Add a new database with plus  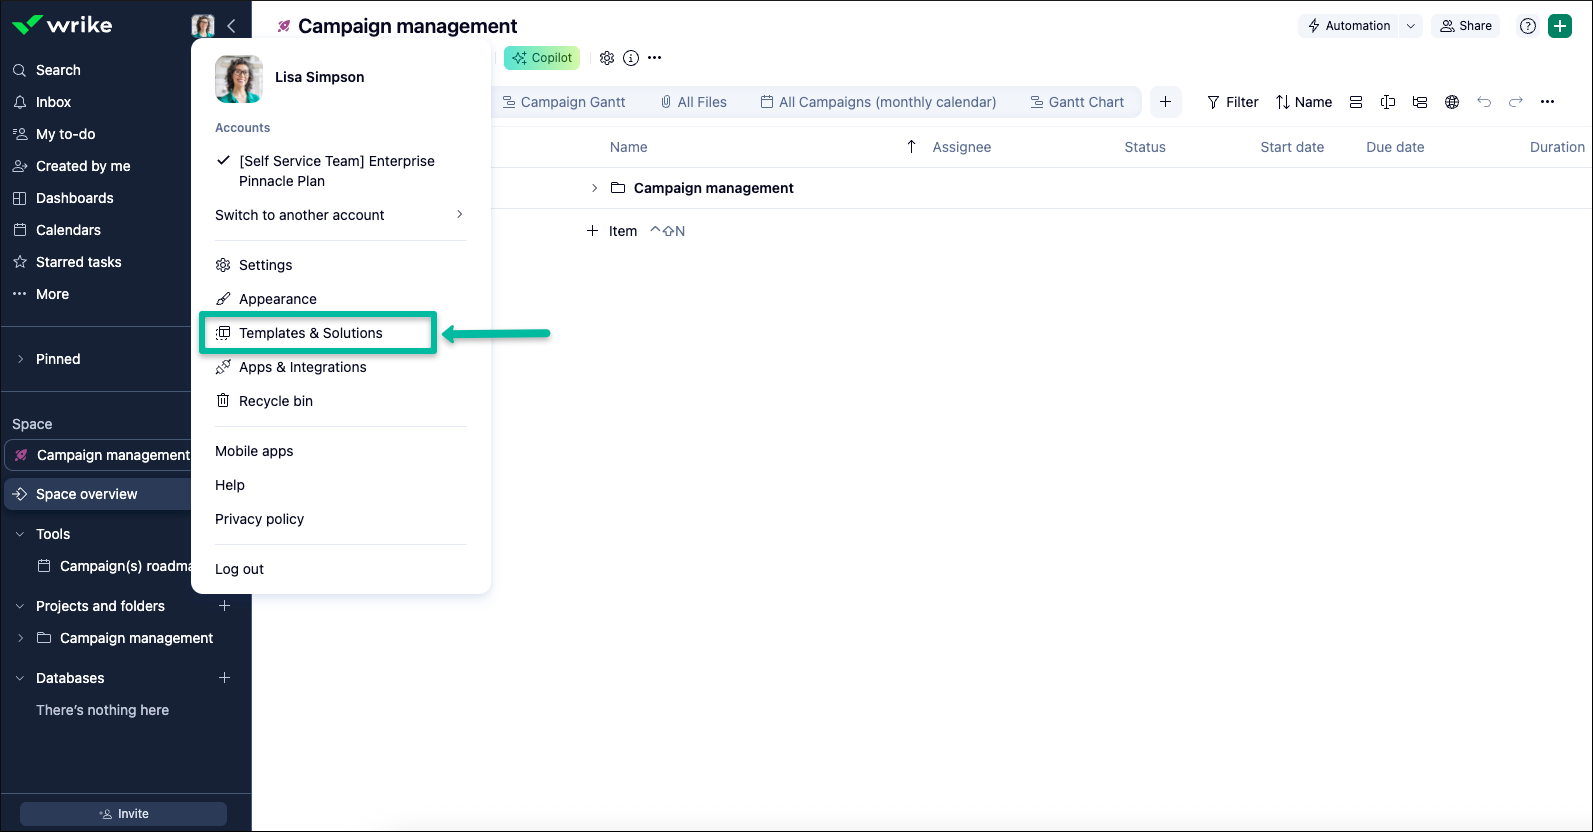coord(225,678)
